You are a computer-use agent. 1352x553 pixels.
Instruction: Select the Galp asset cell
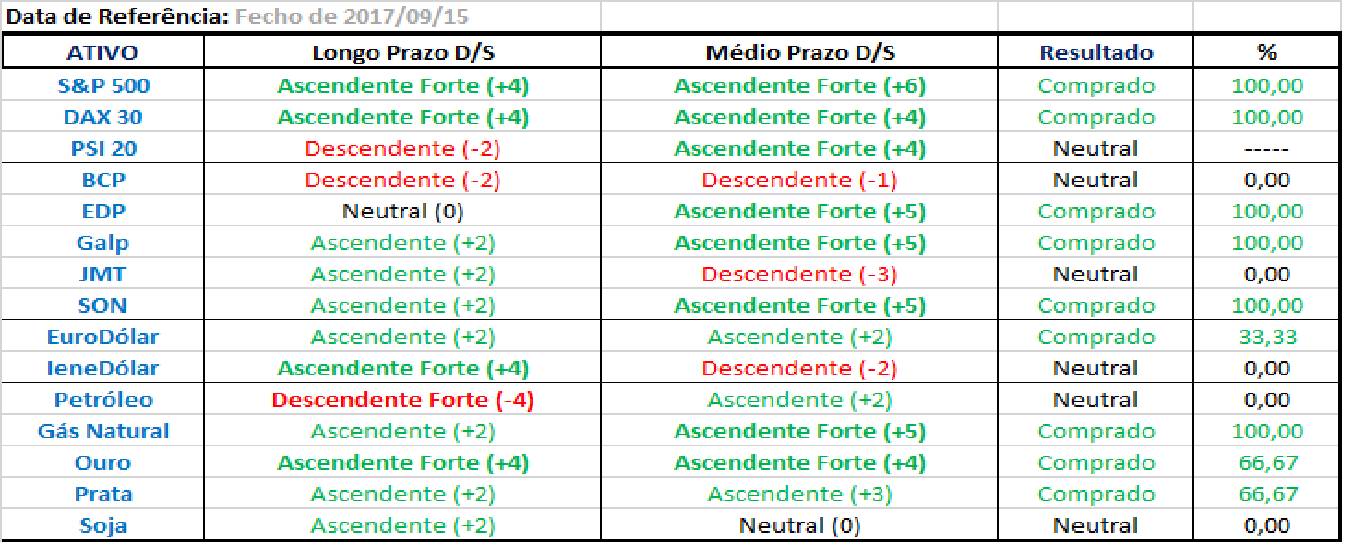(103, 243)
